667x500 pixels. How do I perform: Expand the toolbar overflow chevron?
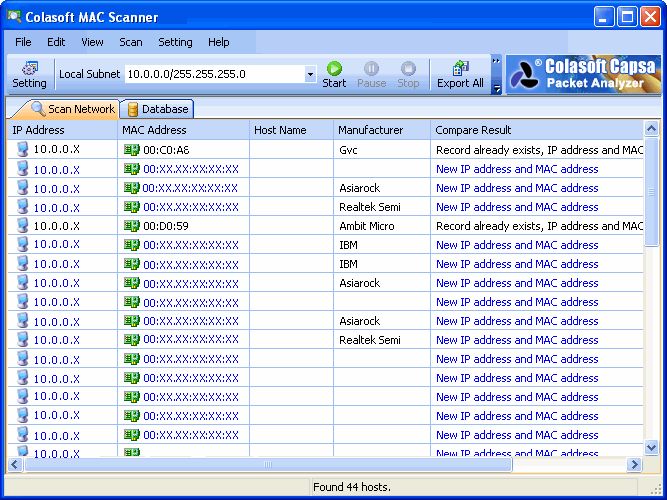496,61
